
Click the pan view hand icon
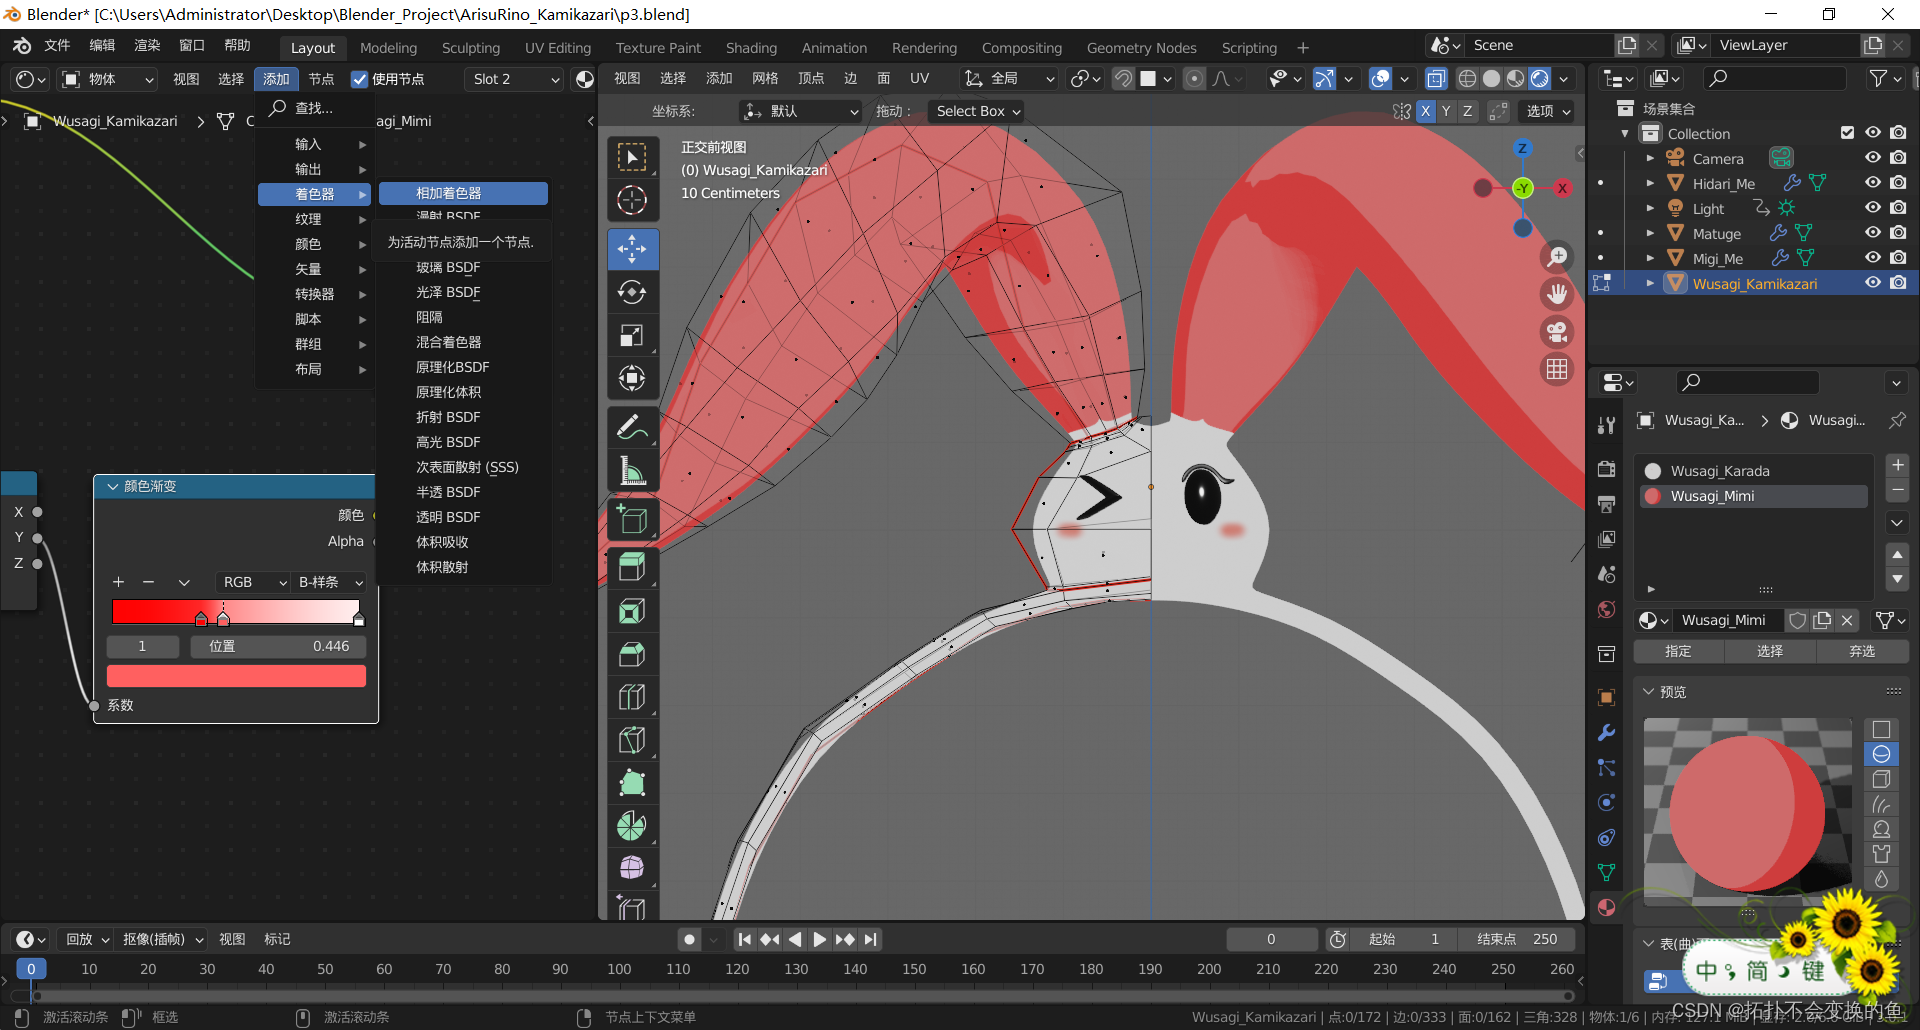tap(1557, 294)
